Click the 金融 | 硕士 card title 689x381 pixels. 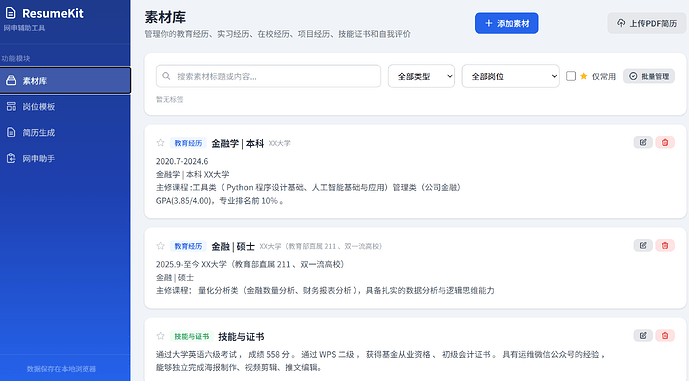click(233, 247)
